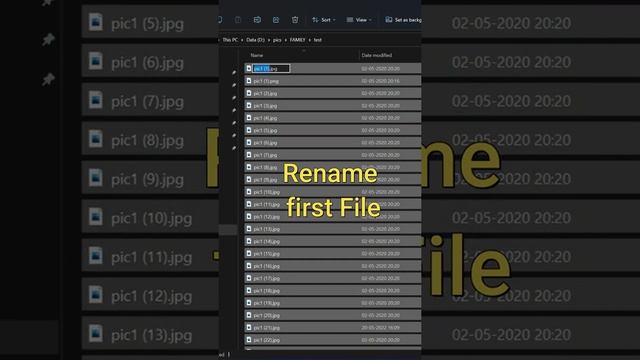Expand the breadcrumb chevron after Data (D:)
640x360 pixels.
click(269, 40)
